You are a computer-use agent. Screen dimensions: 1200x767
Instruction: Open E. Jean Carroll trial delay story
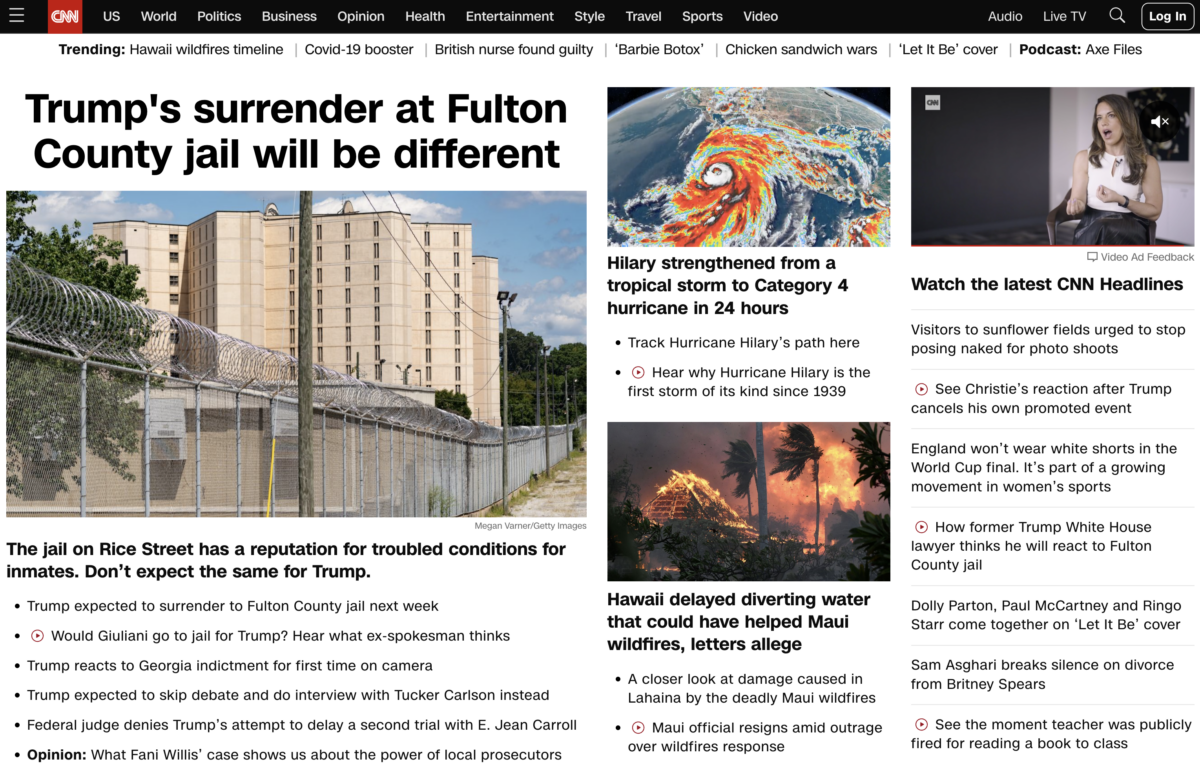pyautogui.click(x=302, y=725)
